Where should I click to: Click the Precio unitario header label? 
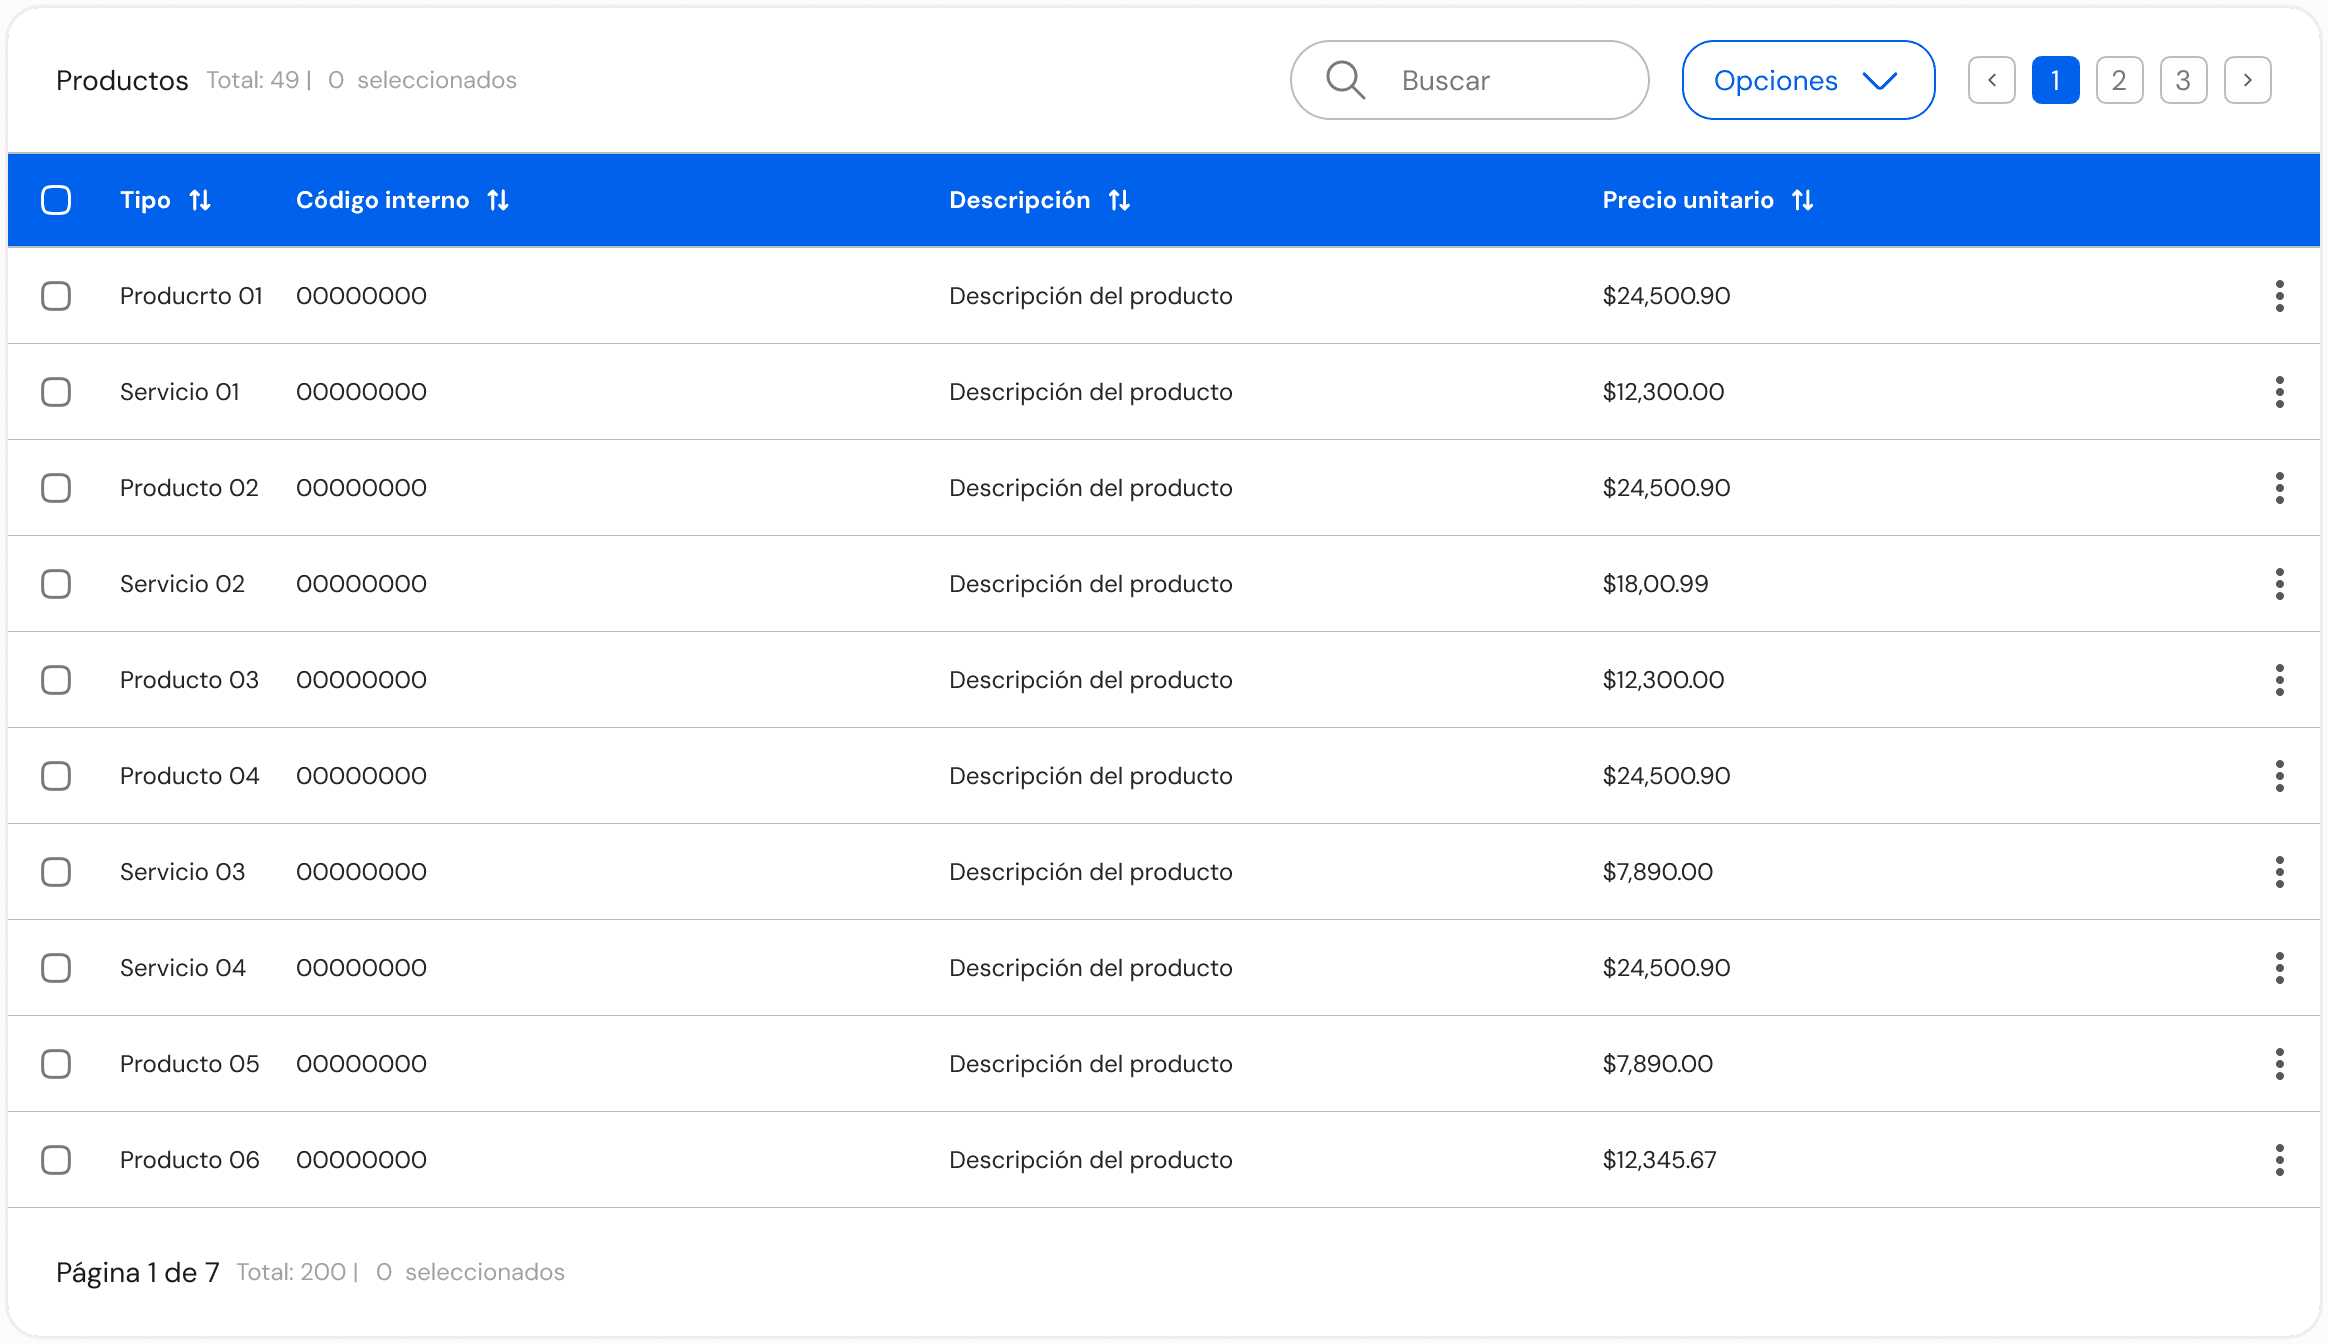1688,200
